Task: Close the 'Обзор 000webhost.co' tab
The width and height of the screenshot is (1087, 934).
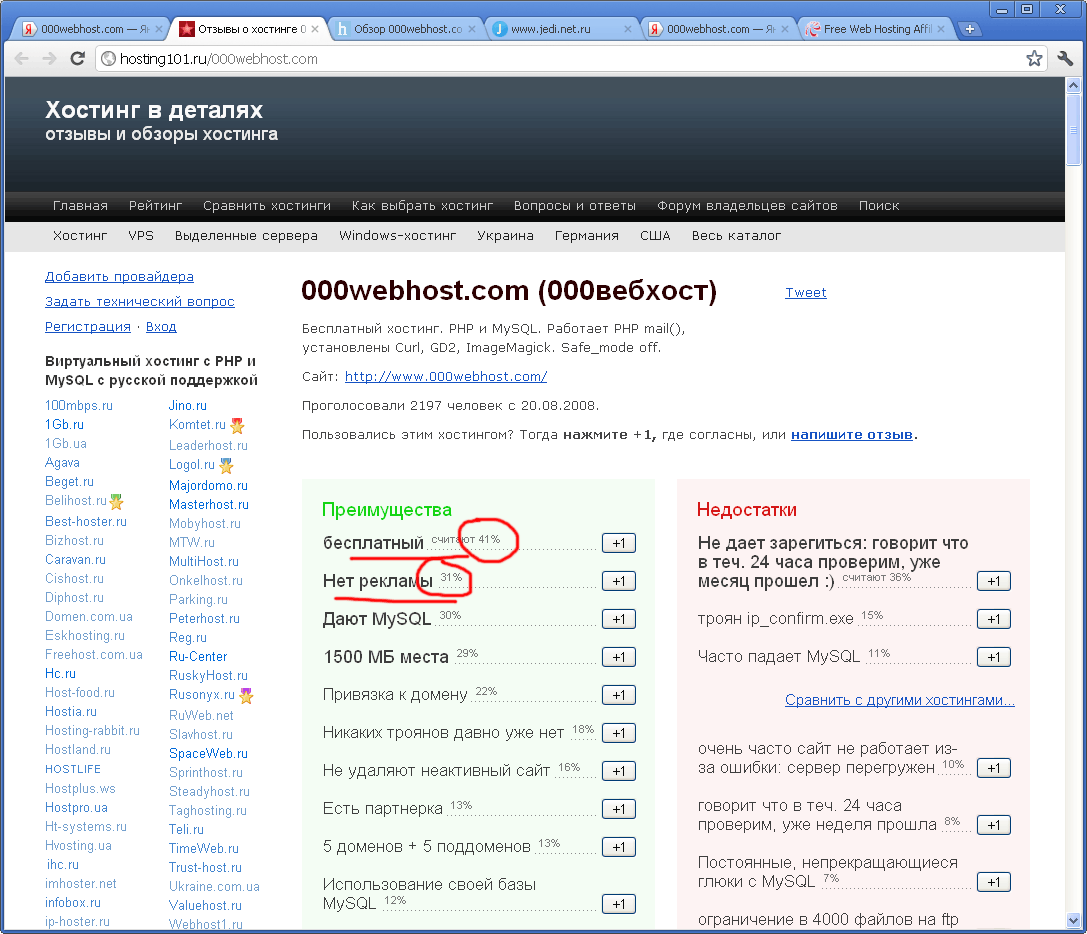Action: [x=472, y=29]
